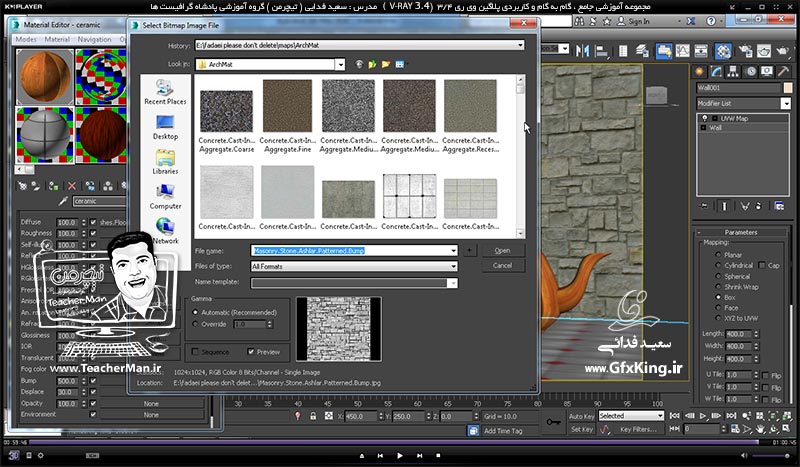Select Spherical mapping option
This screenshot has height=467, width=800.
[718, 276]
